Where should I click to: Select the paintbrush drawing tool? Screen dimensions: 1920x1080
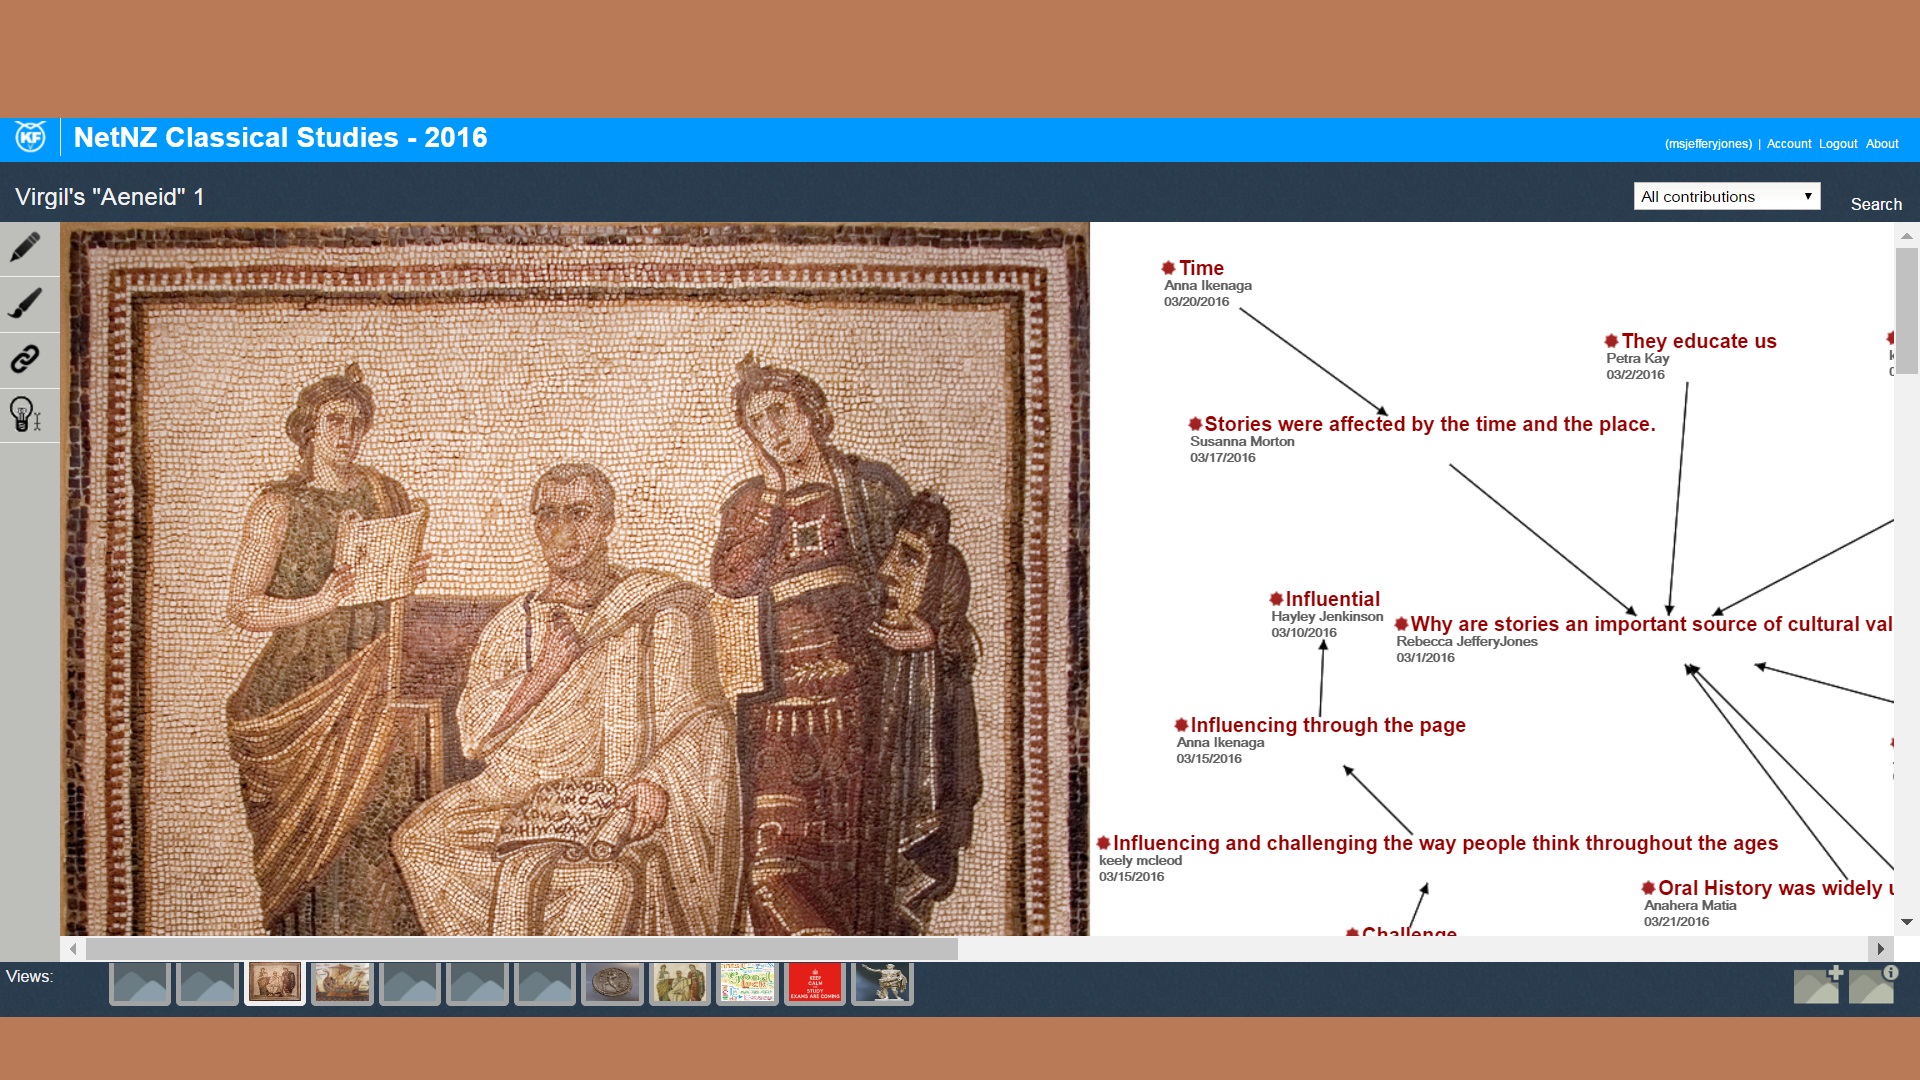click(x=26, y=304)
